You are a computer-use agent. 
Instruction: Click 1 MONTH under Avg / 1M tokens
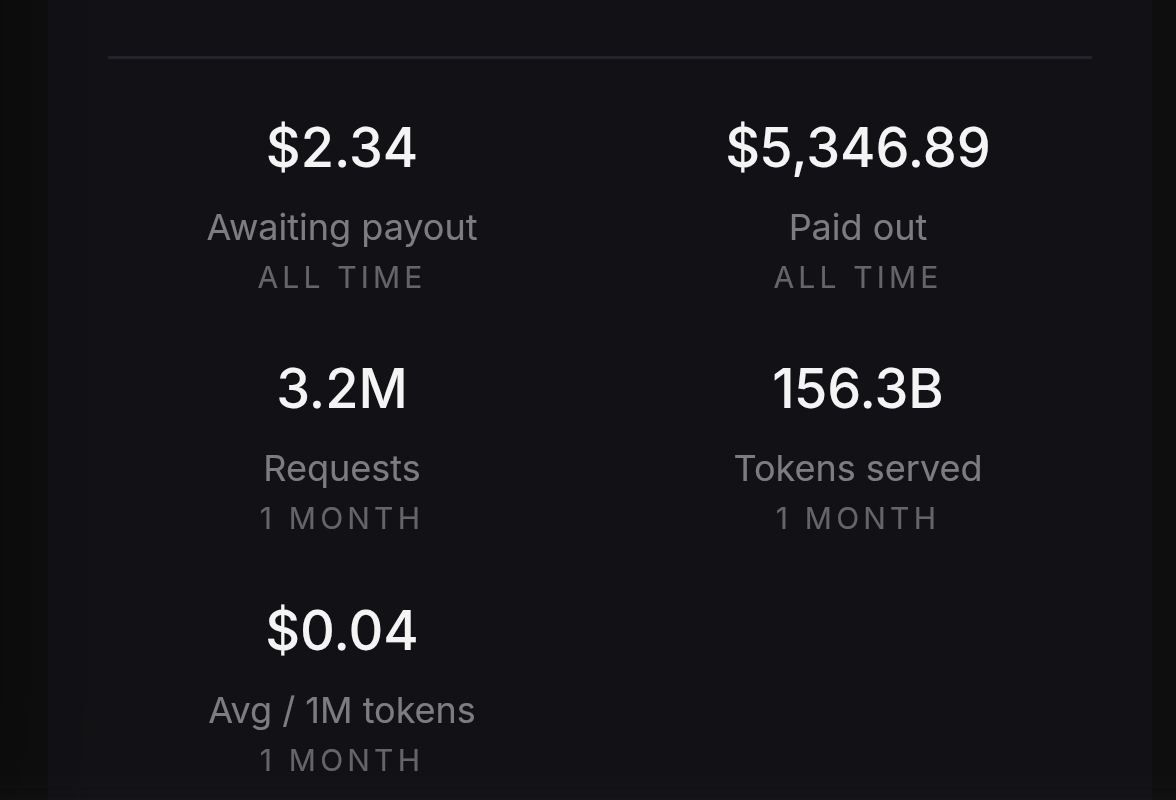click(341, 761)
